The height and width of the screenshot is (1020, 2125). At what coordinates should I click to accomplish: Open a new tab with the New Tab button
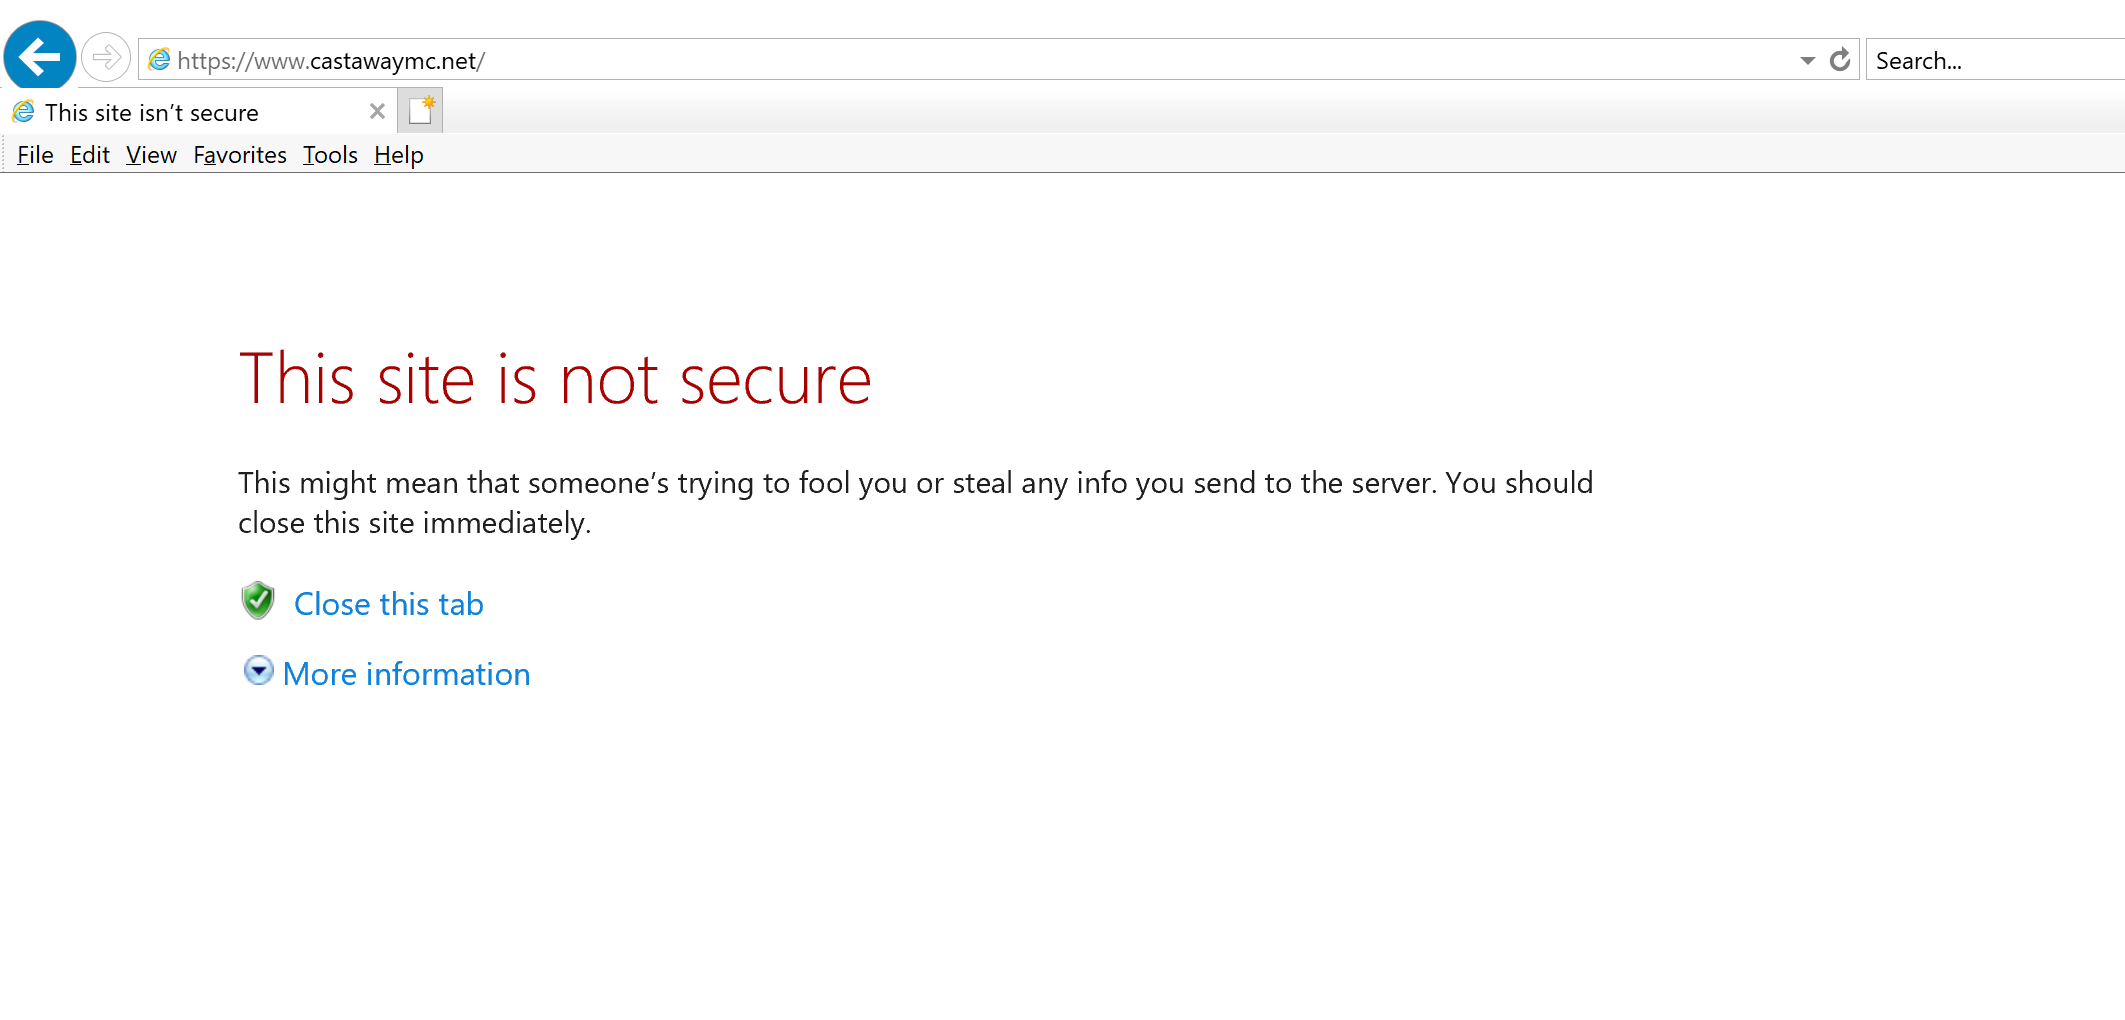tap(420, 111)
